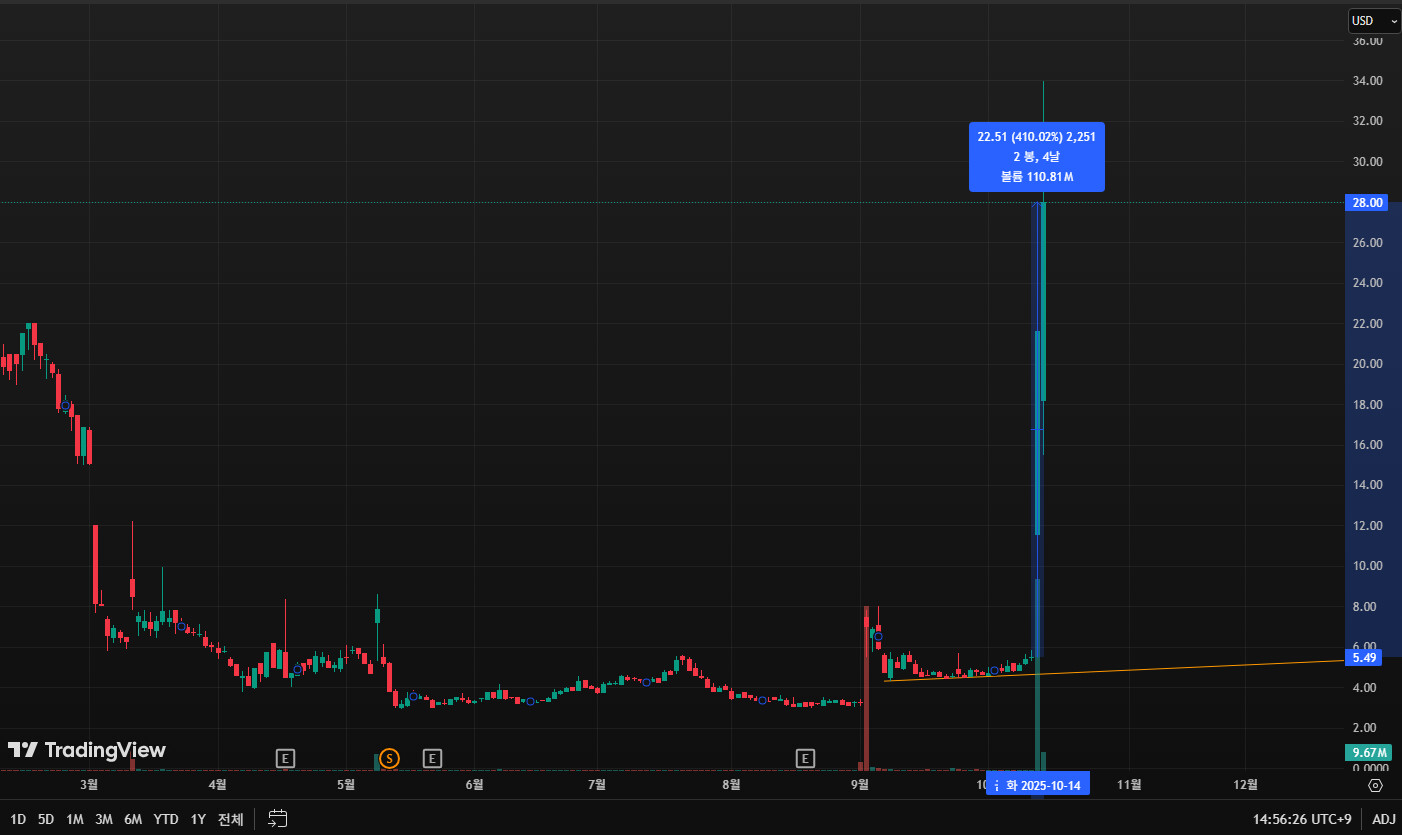Choose the 6M time range
This screenshot has height=835, width=1402.
(x=133, y=819)
